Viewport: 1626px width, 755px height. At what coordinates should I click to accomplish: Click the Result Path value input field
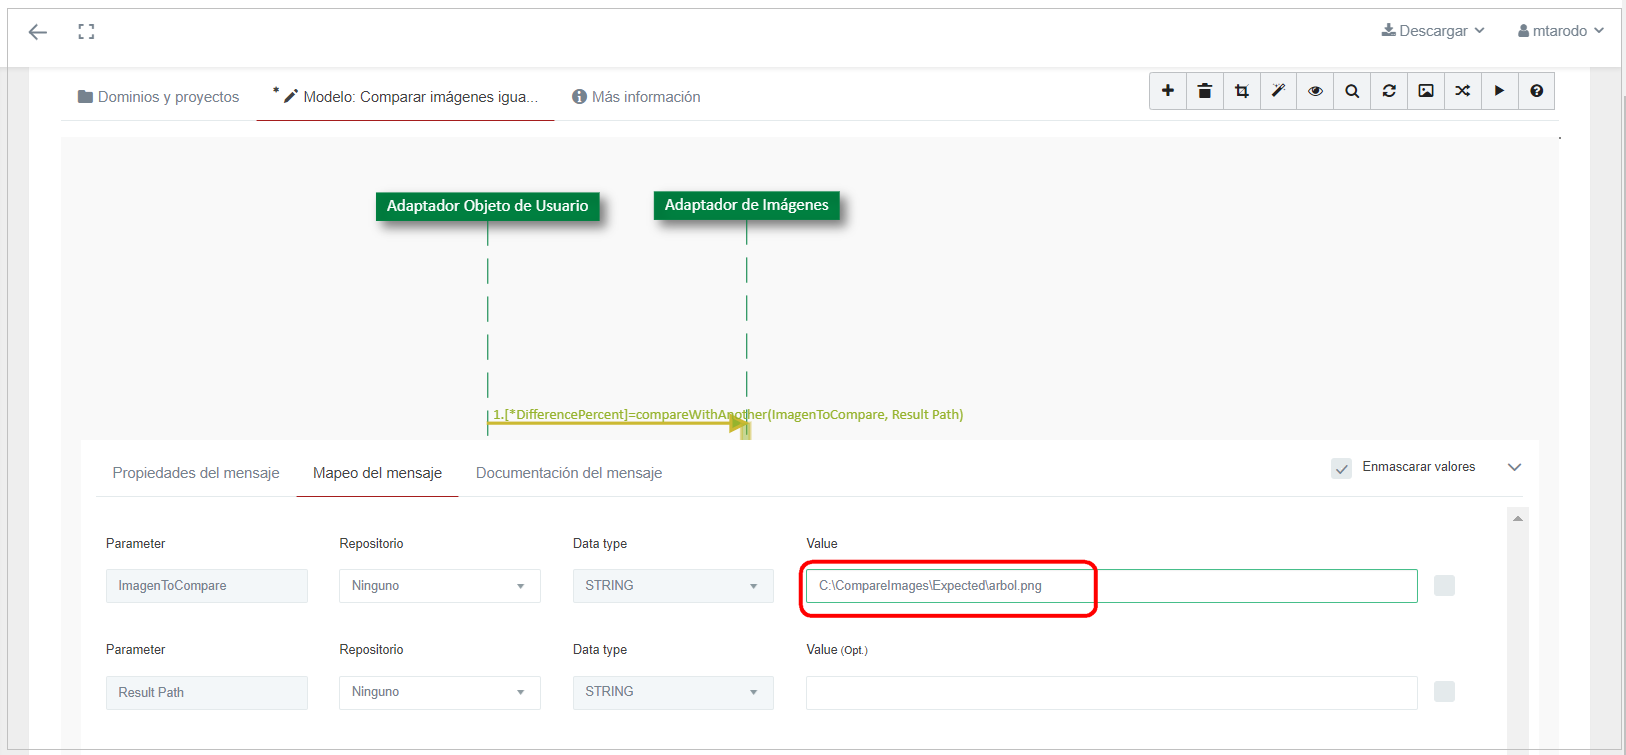pyautogui.click(x=1111, y=692)
